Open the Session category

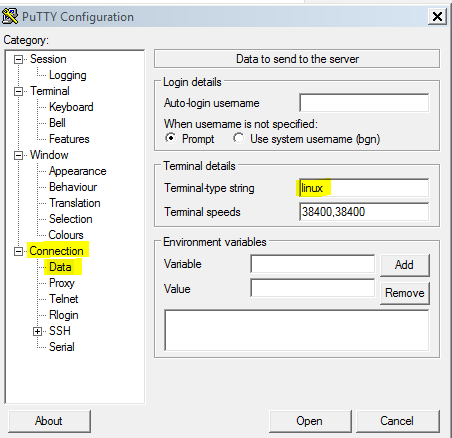pyautogui.click(x=48, y=59)
